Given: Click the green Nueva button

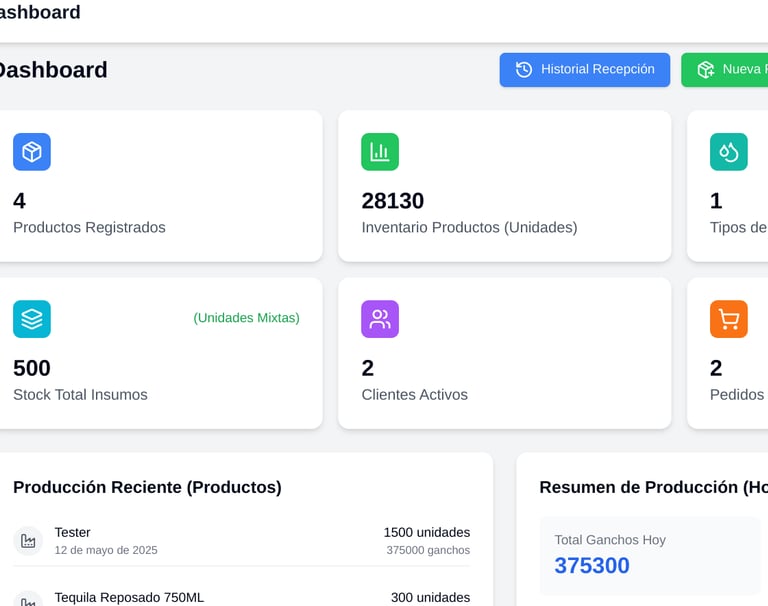Looking at the screenshot, I should tap(724, 70).
